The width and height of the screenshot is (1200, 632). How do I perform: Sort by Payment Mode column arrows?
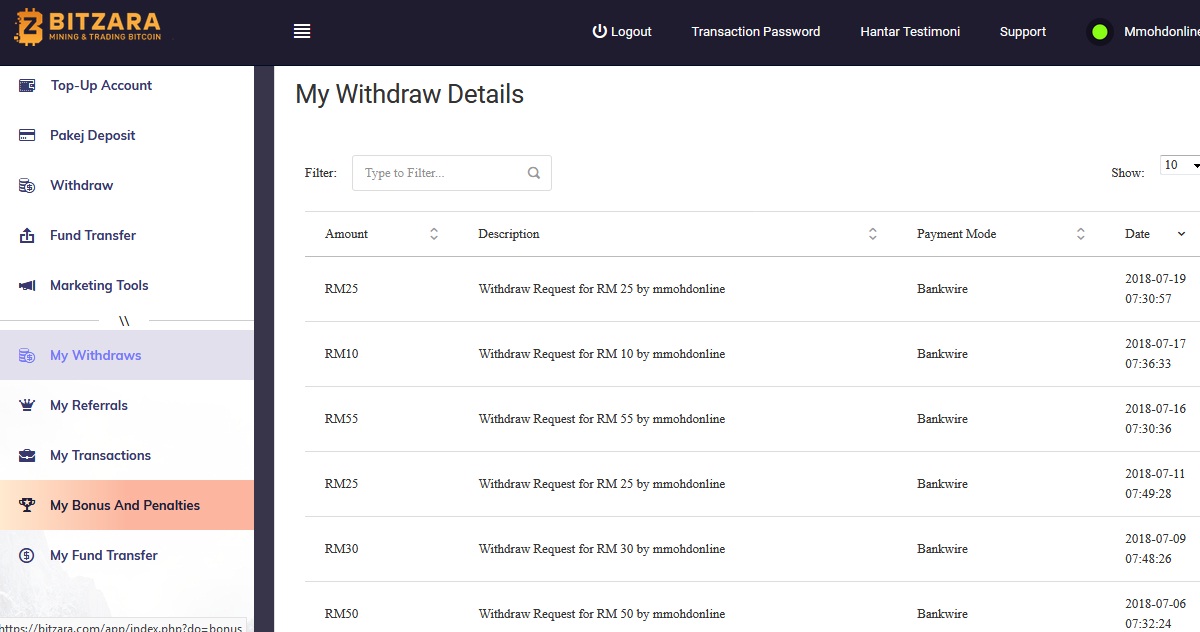tap(1081, 234)
